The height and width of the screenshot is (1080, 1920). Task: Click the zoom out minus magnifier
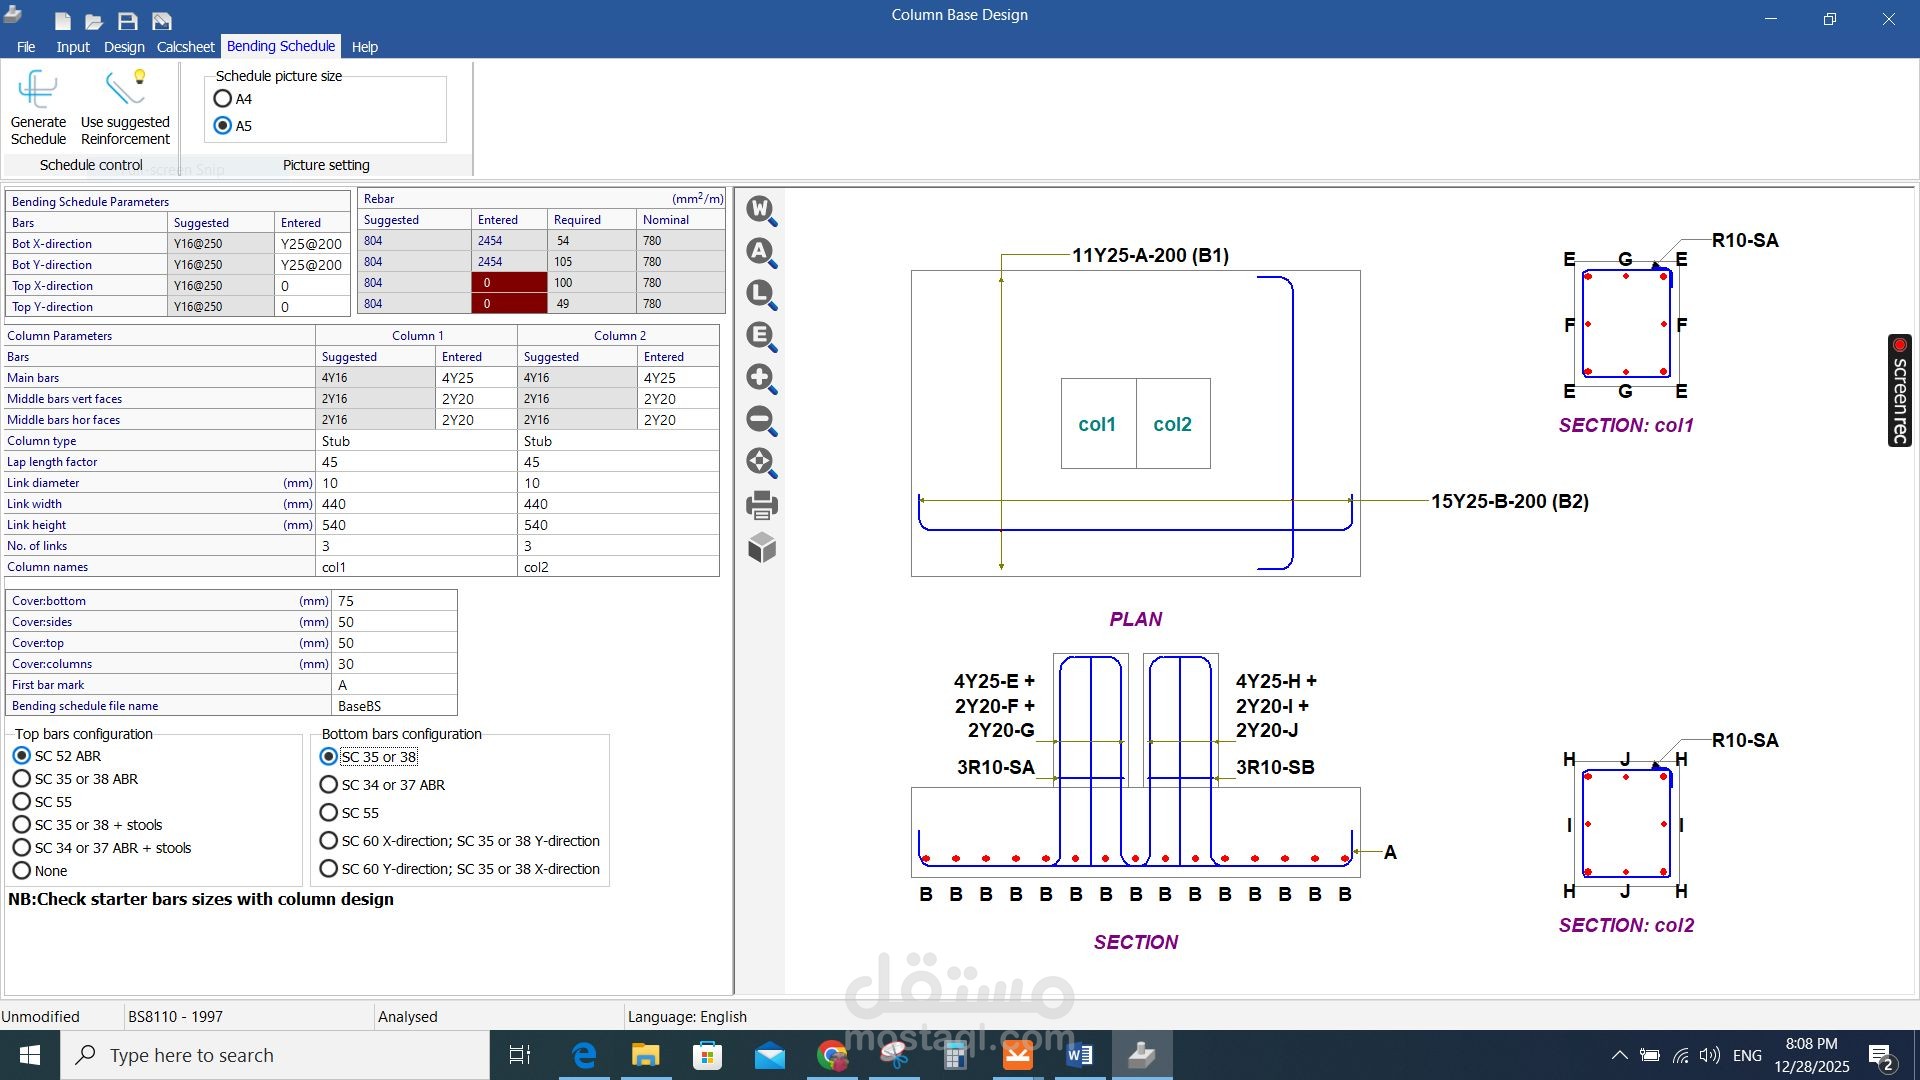[x=761, y=420]
